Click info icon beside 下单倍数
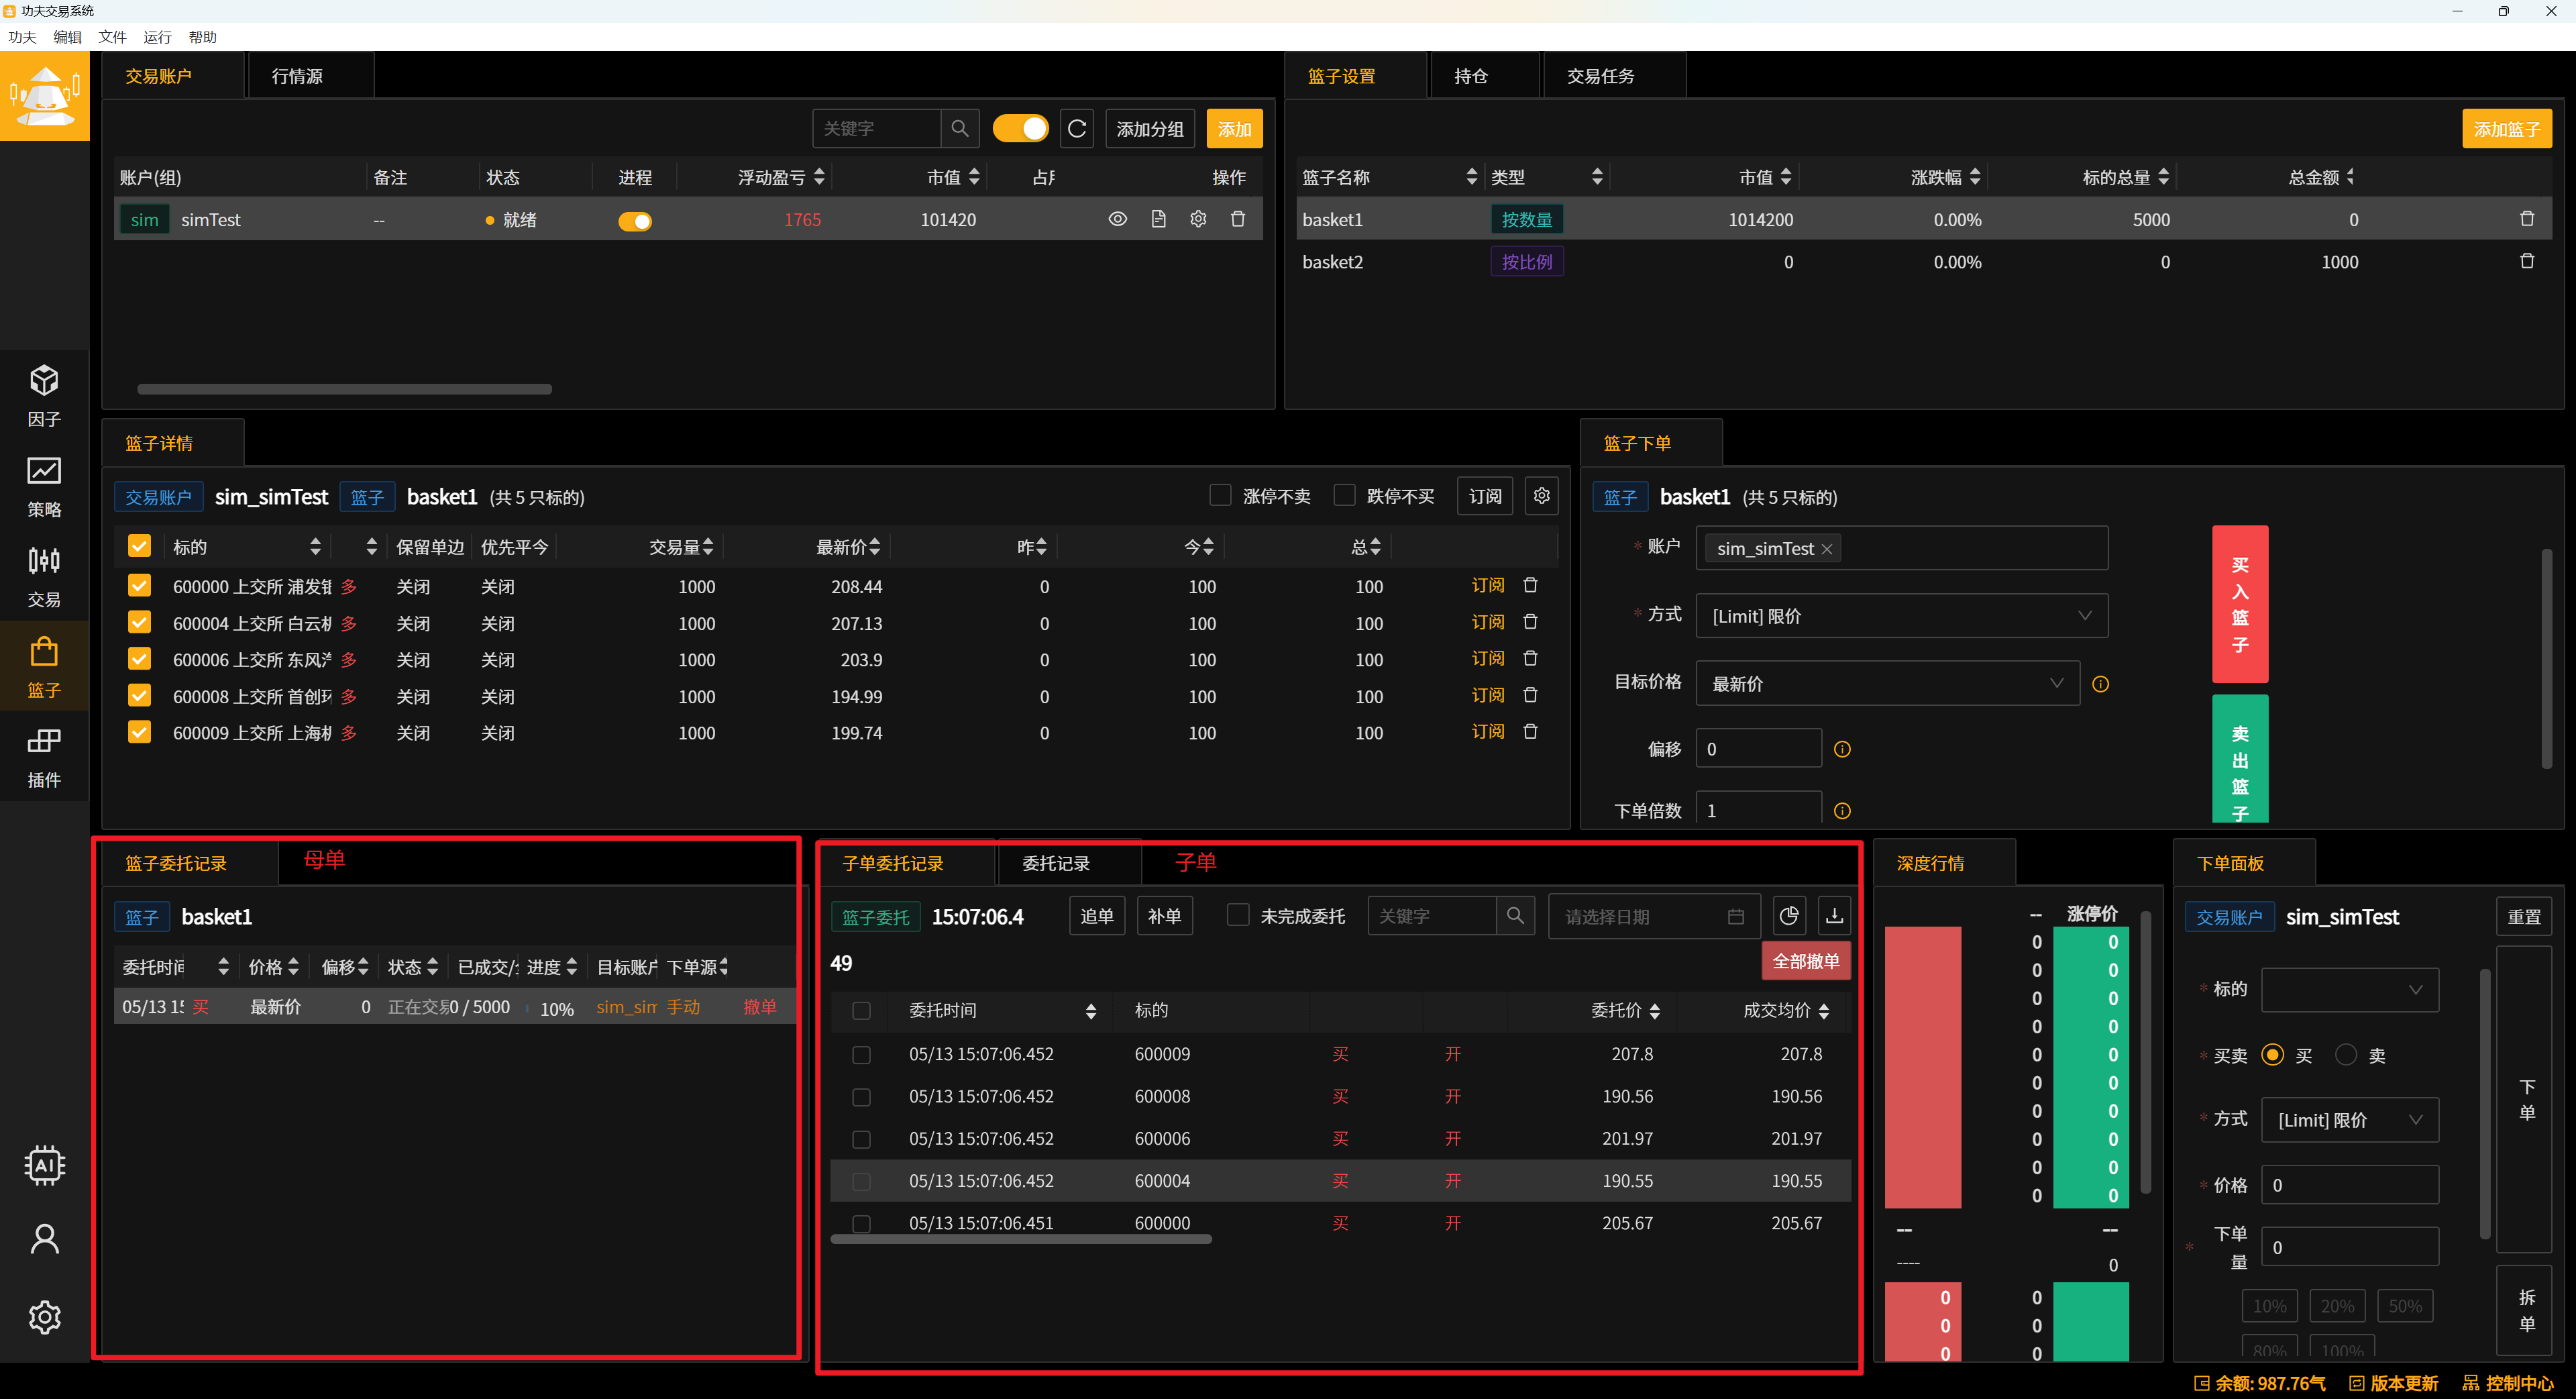 pyautogui.click(x=1842, y=811)
